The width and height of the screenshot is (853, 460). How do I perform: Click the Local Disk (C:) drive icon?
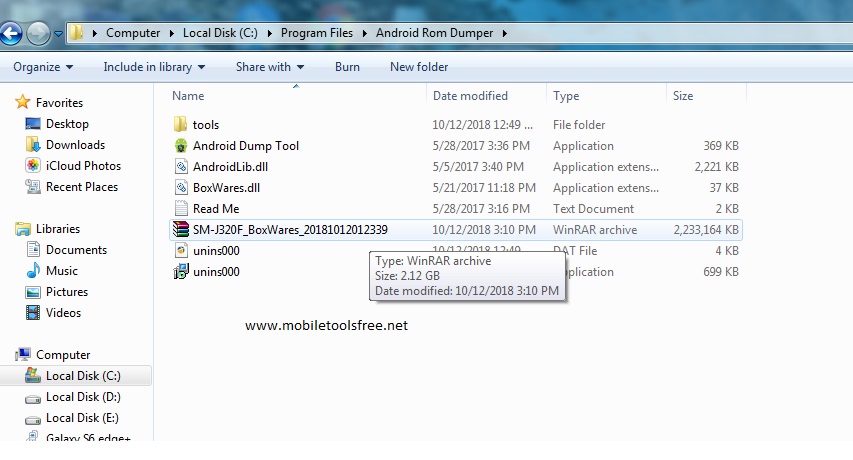pyautogui.click(x=33, y=375)
